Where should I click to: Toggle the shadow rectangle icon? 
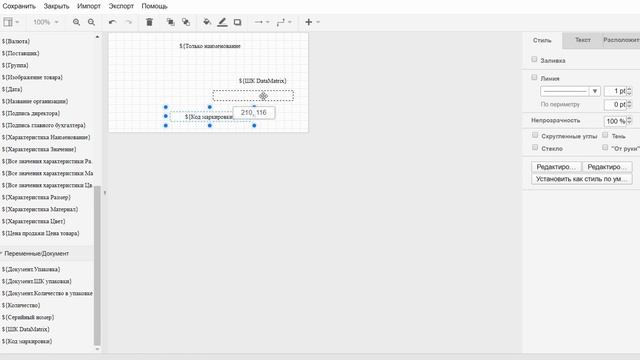point(238,22)
